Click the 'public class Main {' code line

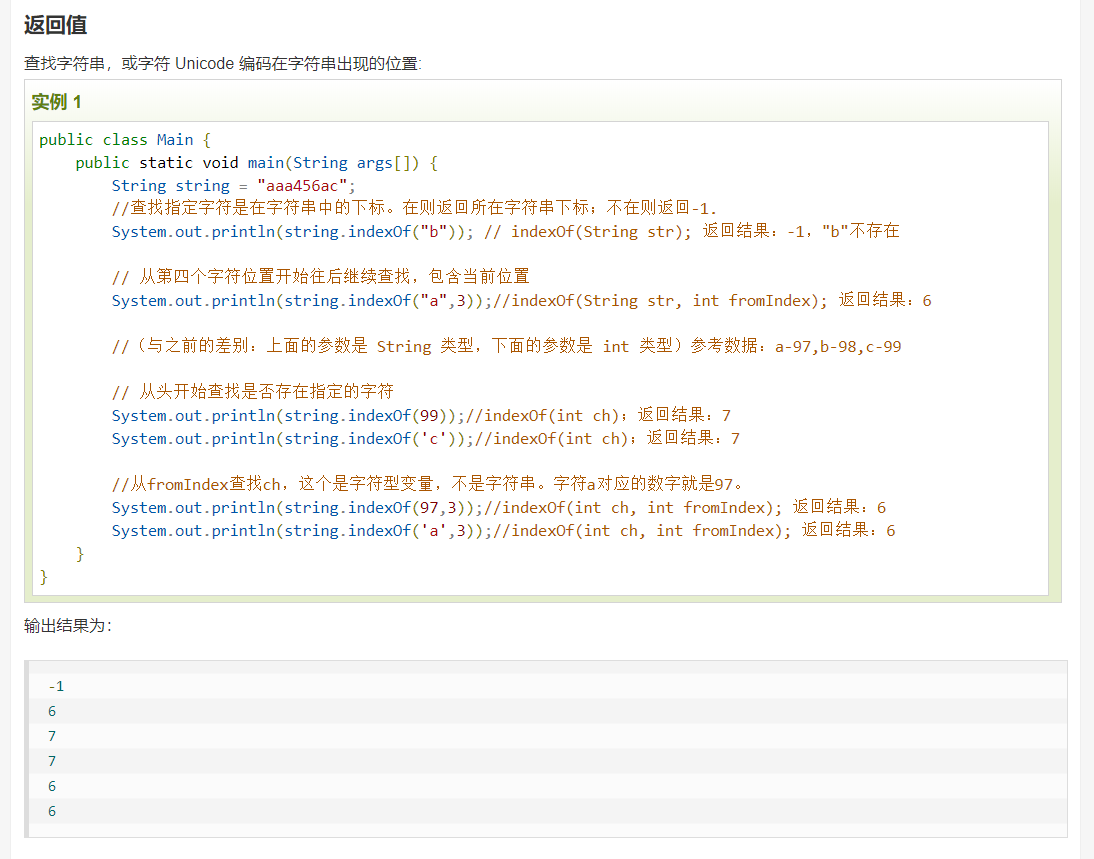tap(125, 140)
